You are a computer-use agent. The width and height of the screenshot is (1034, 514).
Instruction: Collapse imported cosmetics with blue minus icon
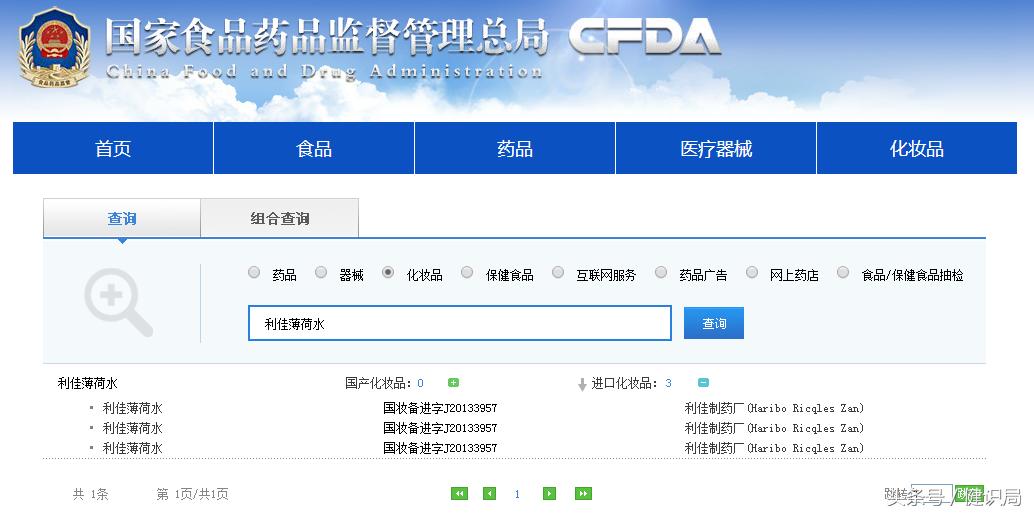click(x=703, y=383)
